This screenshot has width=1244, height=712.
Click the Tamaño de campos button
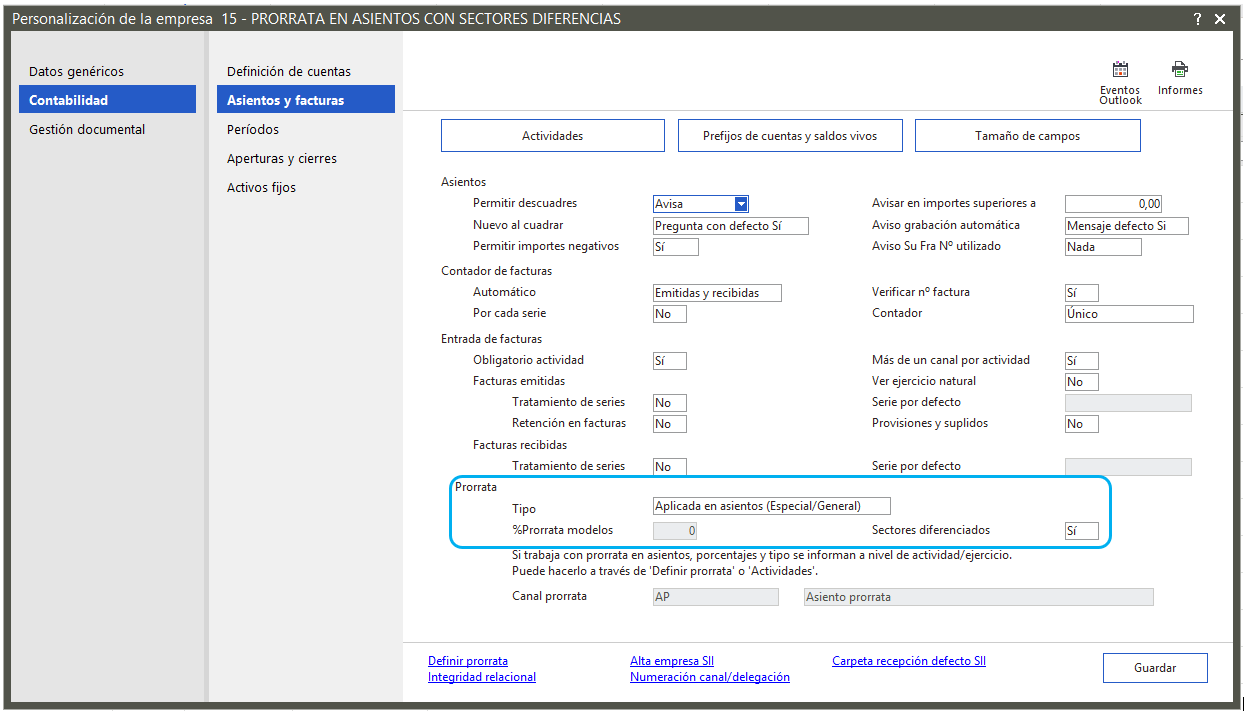[x=1027, y=136]
